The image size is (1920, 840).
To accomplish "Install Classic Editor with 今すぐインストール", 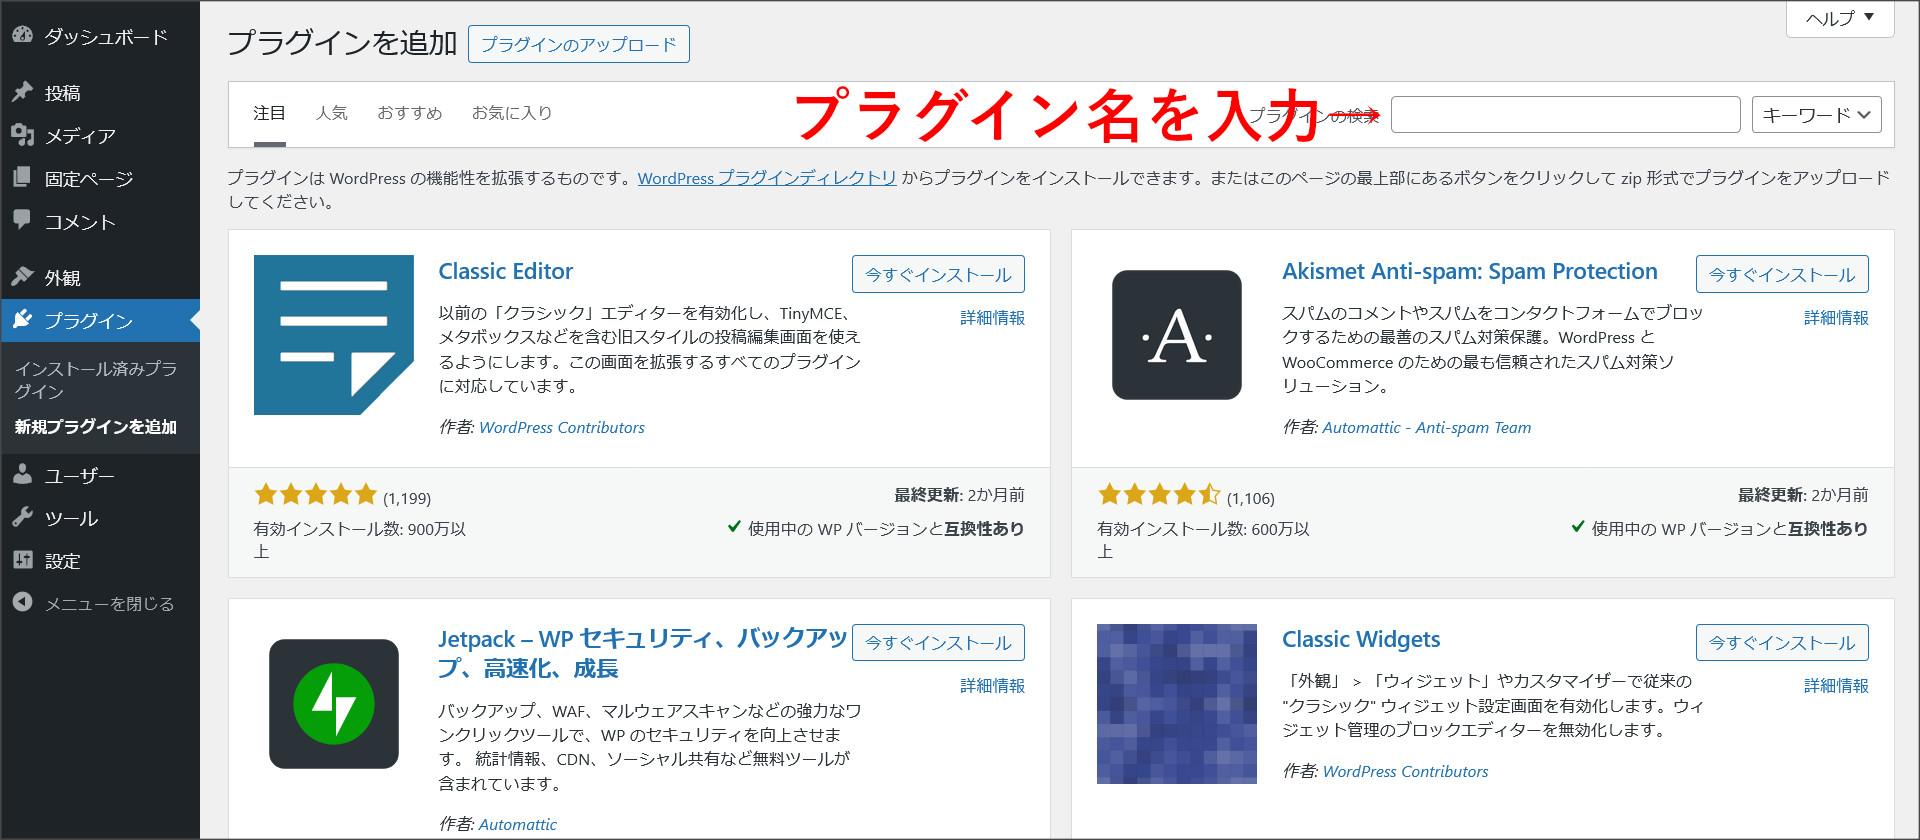I will (938, 274).
